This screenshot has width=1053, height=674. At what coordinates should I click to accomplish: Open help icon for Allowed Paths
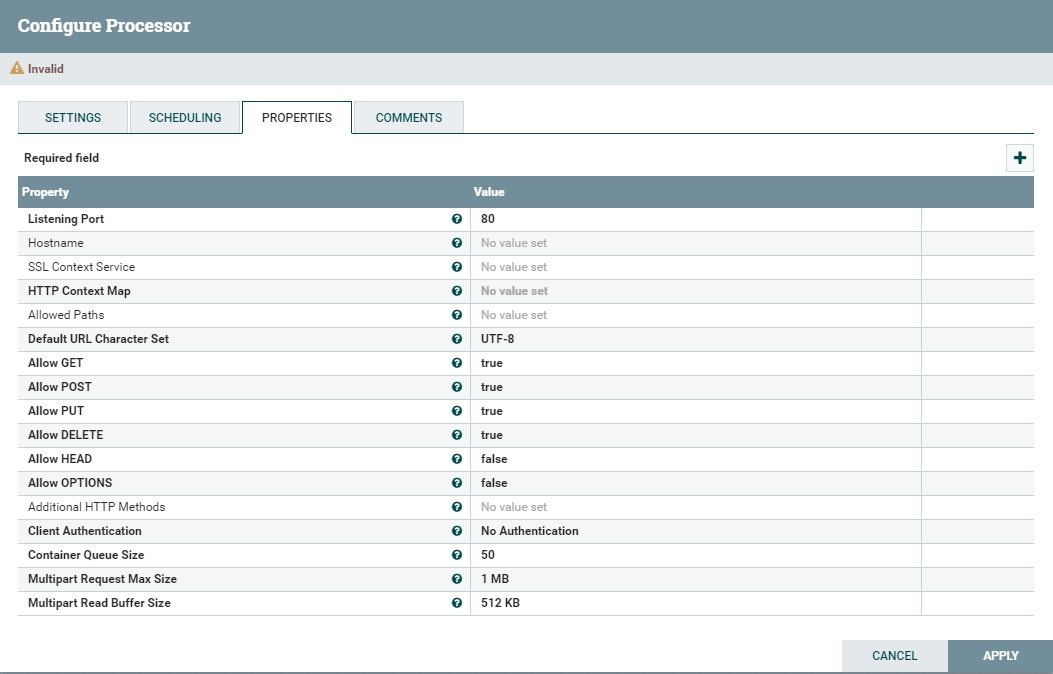[x=457, y=315]
